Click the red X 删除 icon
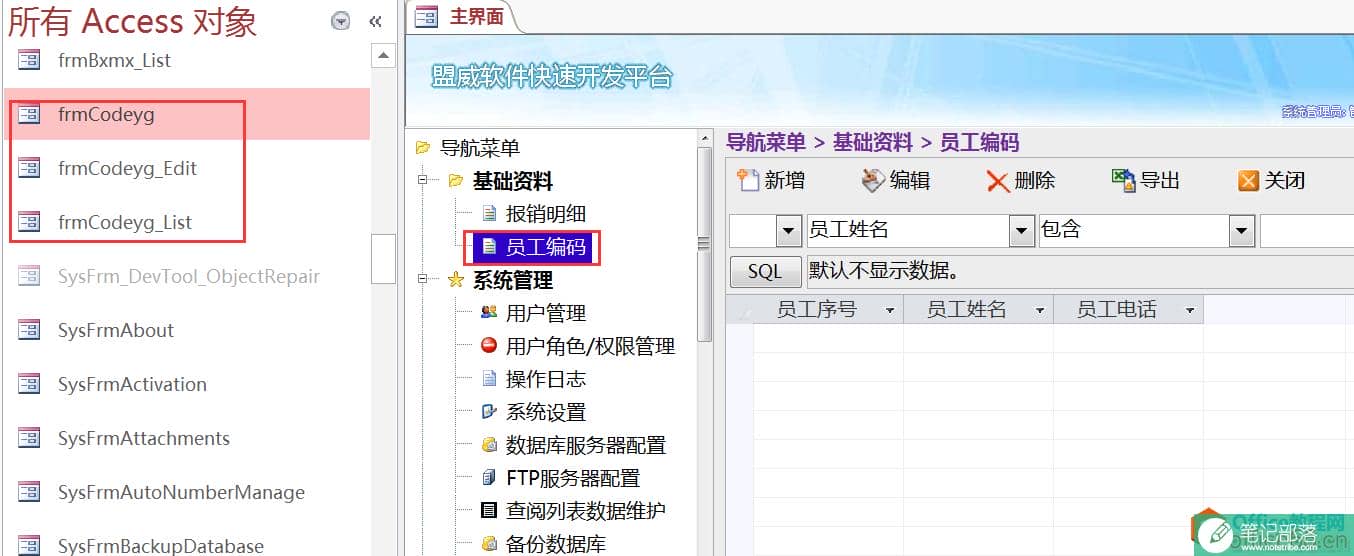 (997, 181)
